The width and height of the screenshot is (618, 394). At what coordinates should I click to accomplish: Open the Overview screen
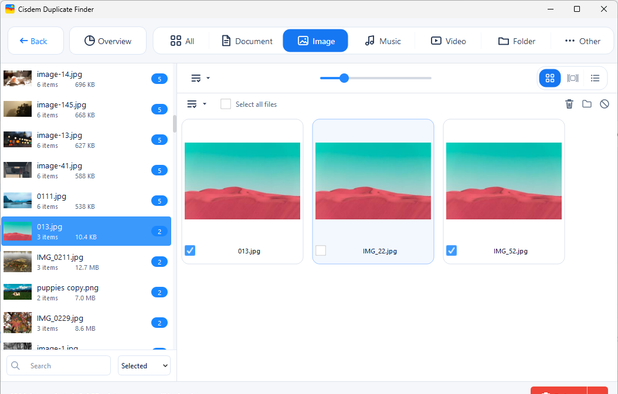[x=108, y=41]
